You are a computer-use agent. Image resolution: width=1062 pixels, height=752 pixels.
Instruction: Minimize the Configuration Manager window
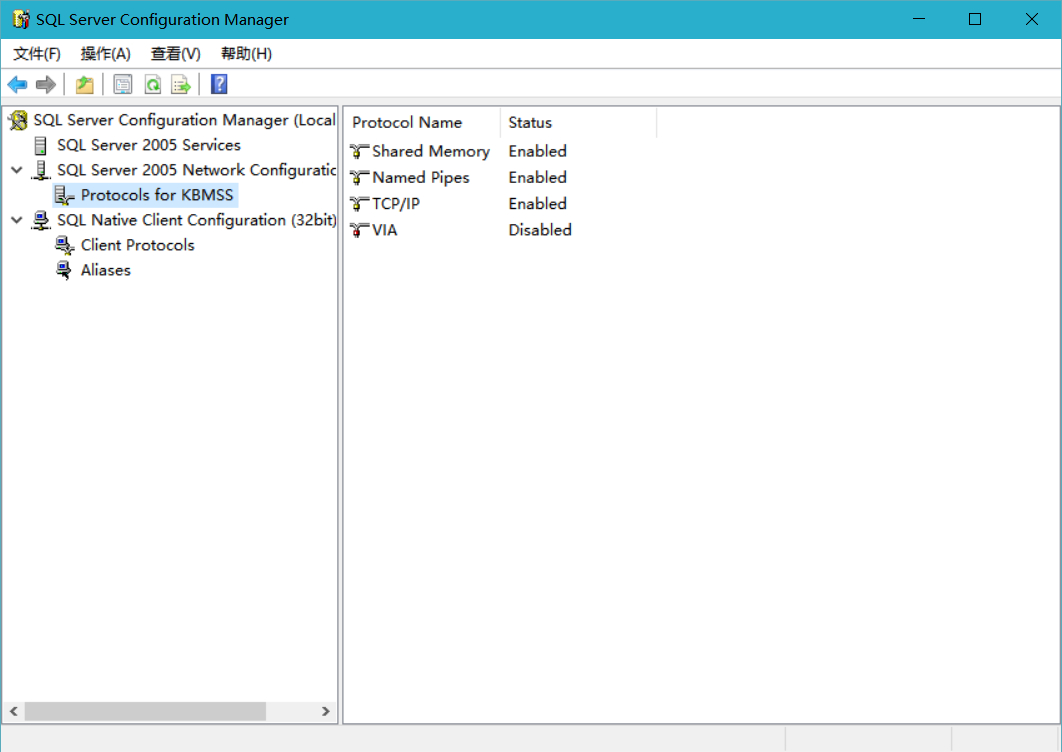(x=919, y=19)
